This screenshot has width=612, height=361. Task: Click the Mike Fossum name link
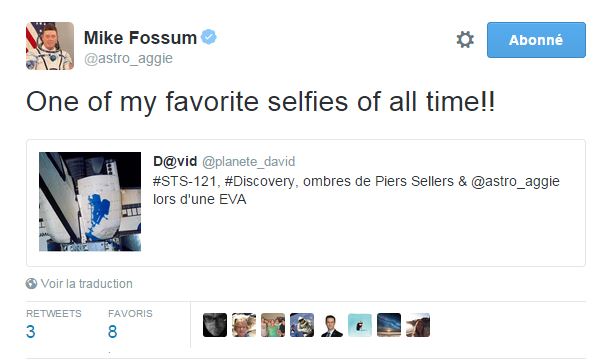(141, 38)
